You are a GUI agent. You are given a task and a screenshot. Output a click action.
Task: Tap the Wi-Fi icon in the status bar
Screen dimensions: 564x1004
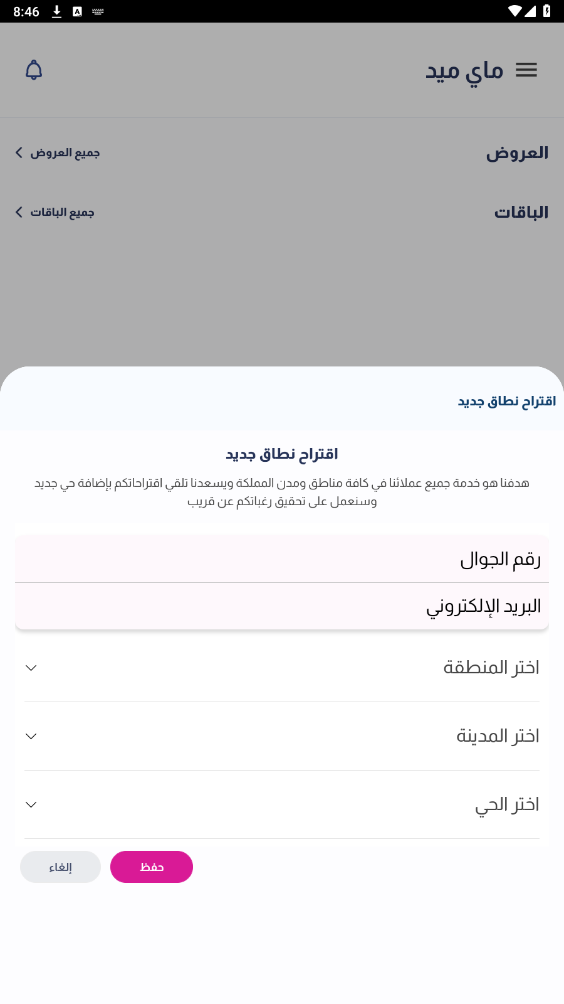(x=515, y=11)
